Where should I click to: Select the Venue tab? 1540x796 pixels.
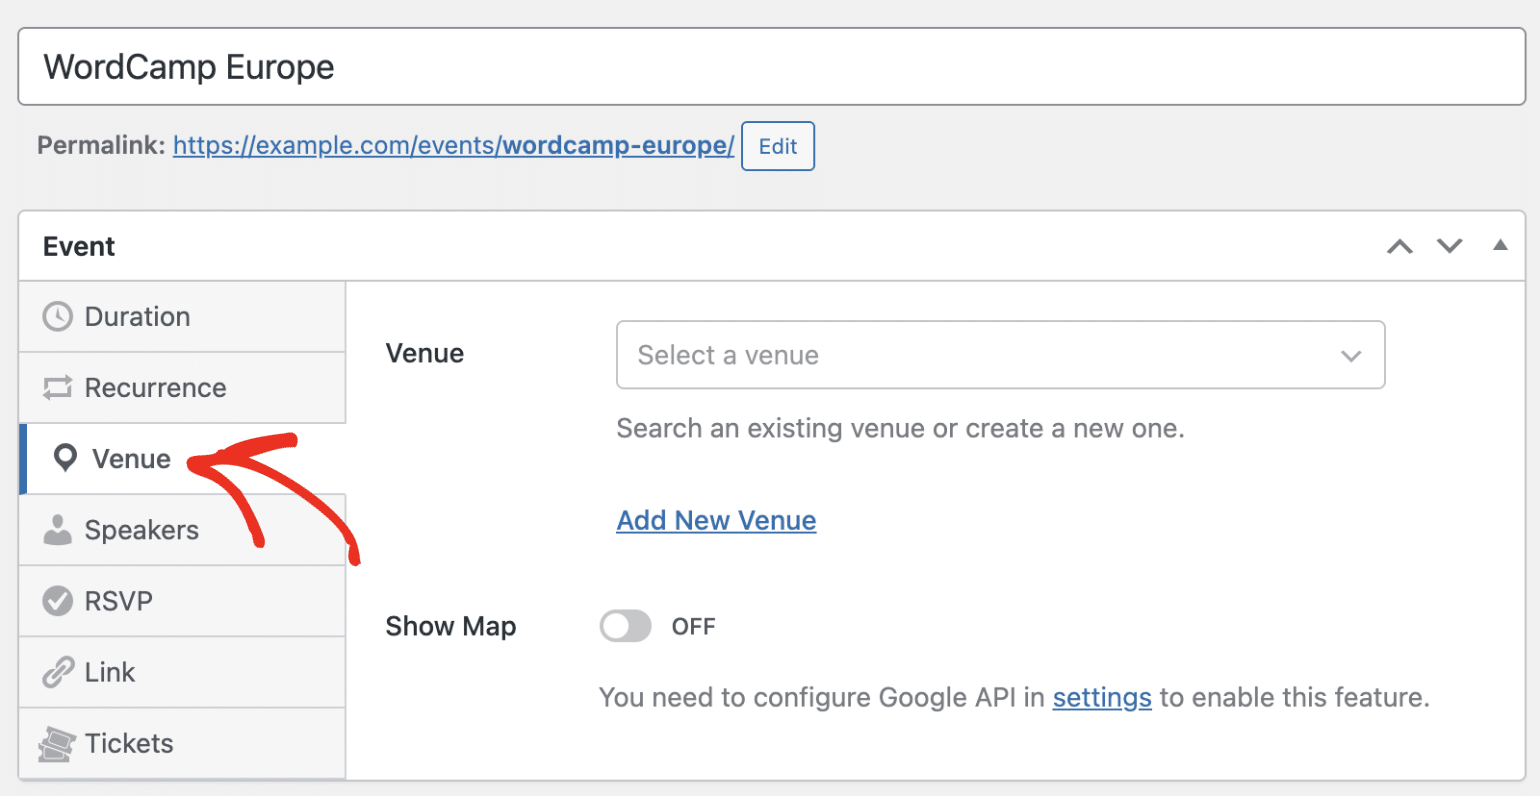pos(182,458)
